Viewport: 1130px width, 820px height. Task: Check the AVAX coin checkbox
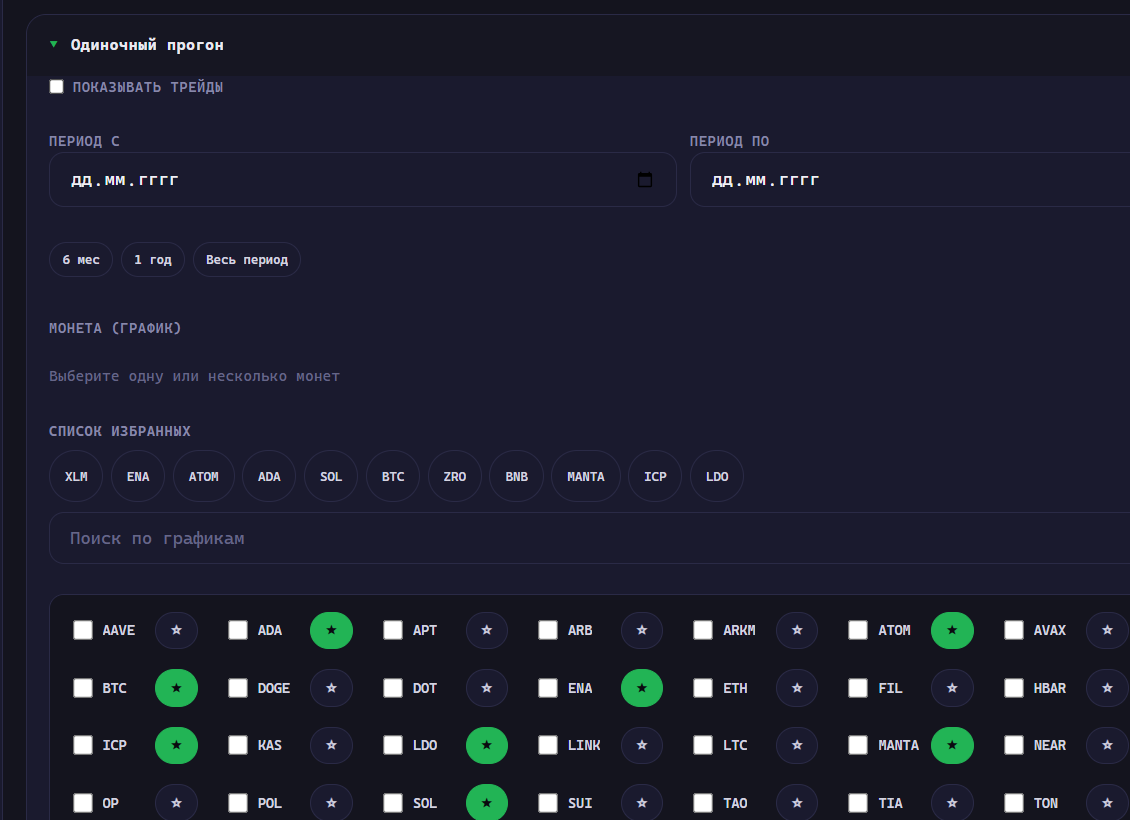(x=1014, y=630)
